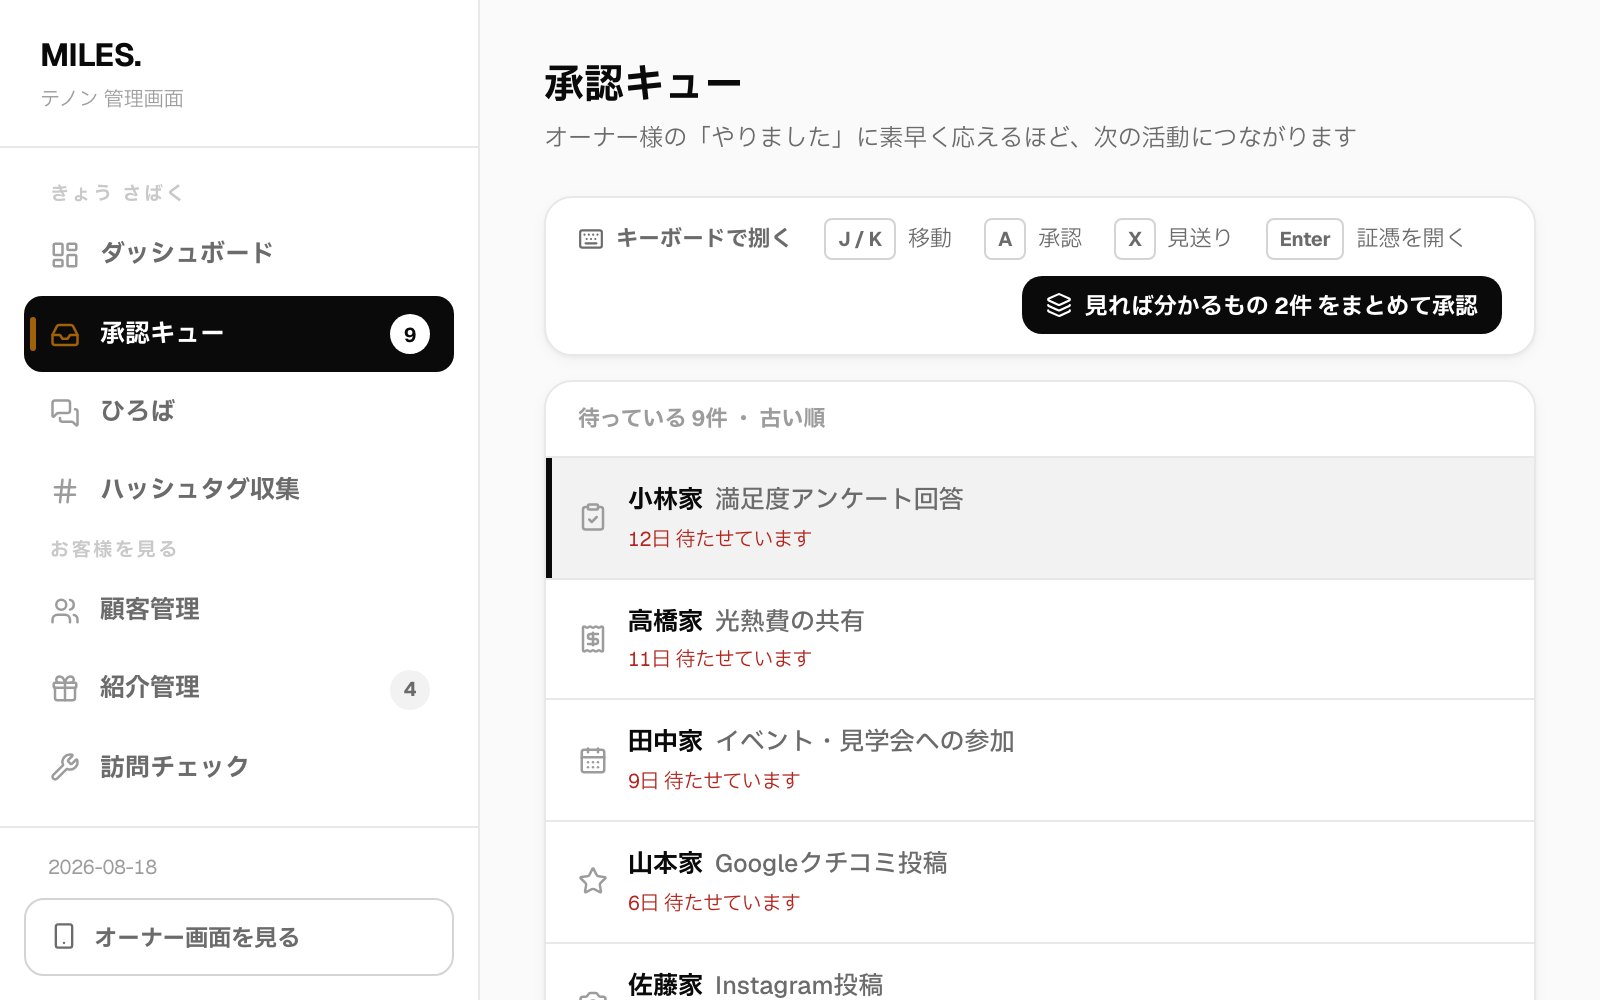
Task: Click the people icon for 顧客管理
Action: coord(65,611)
